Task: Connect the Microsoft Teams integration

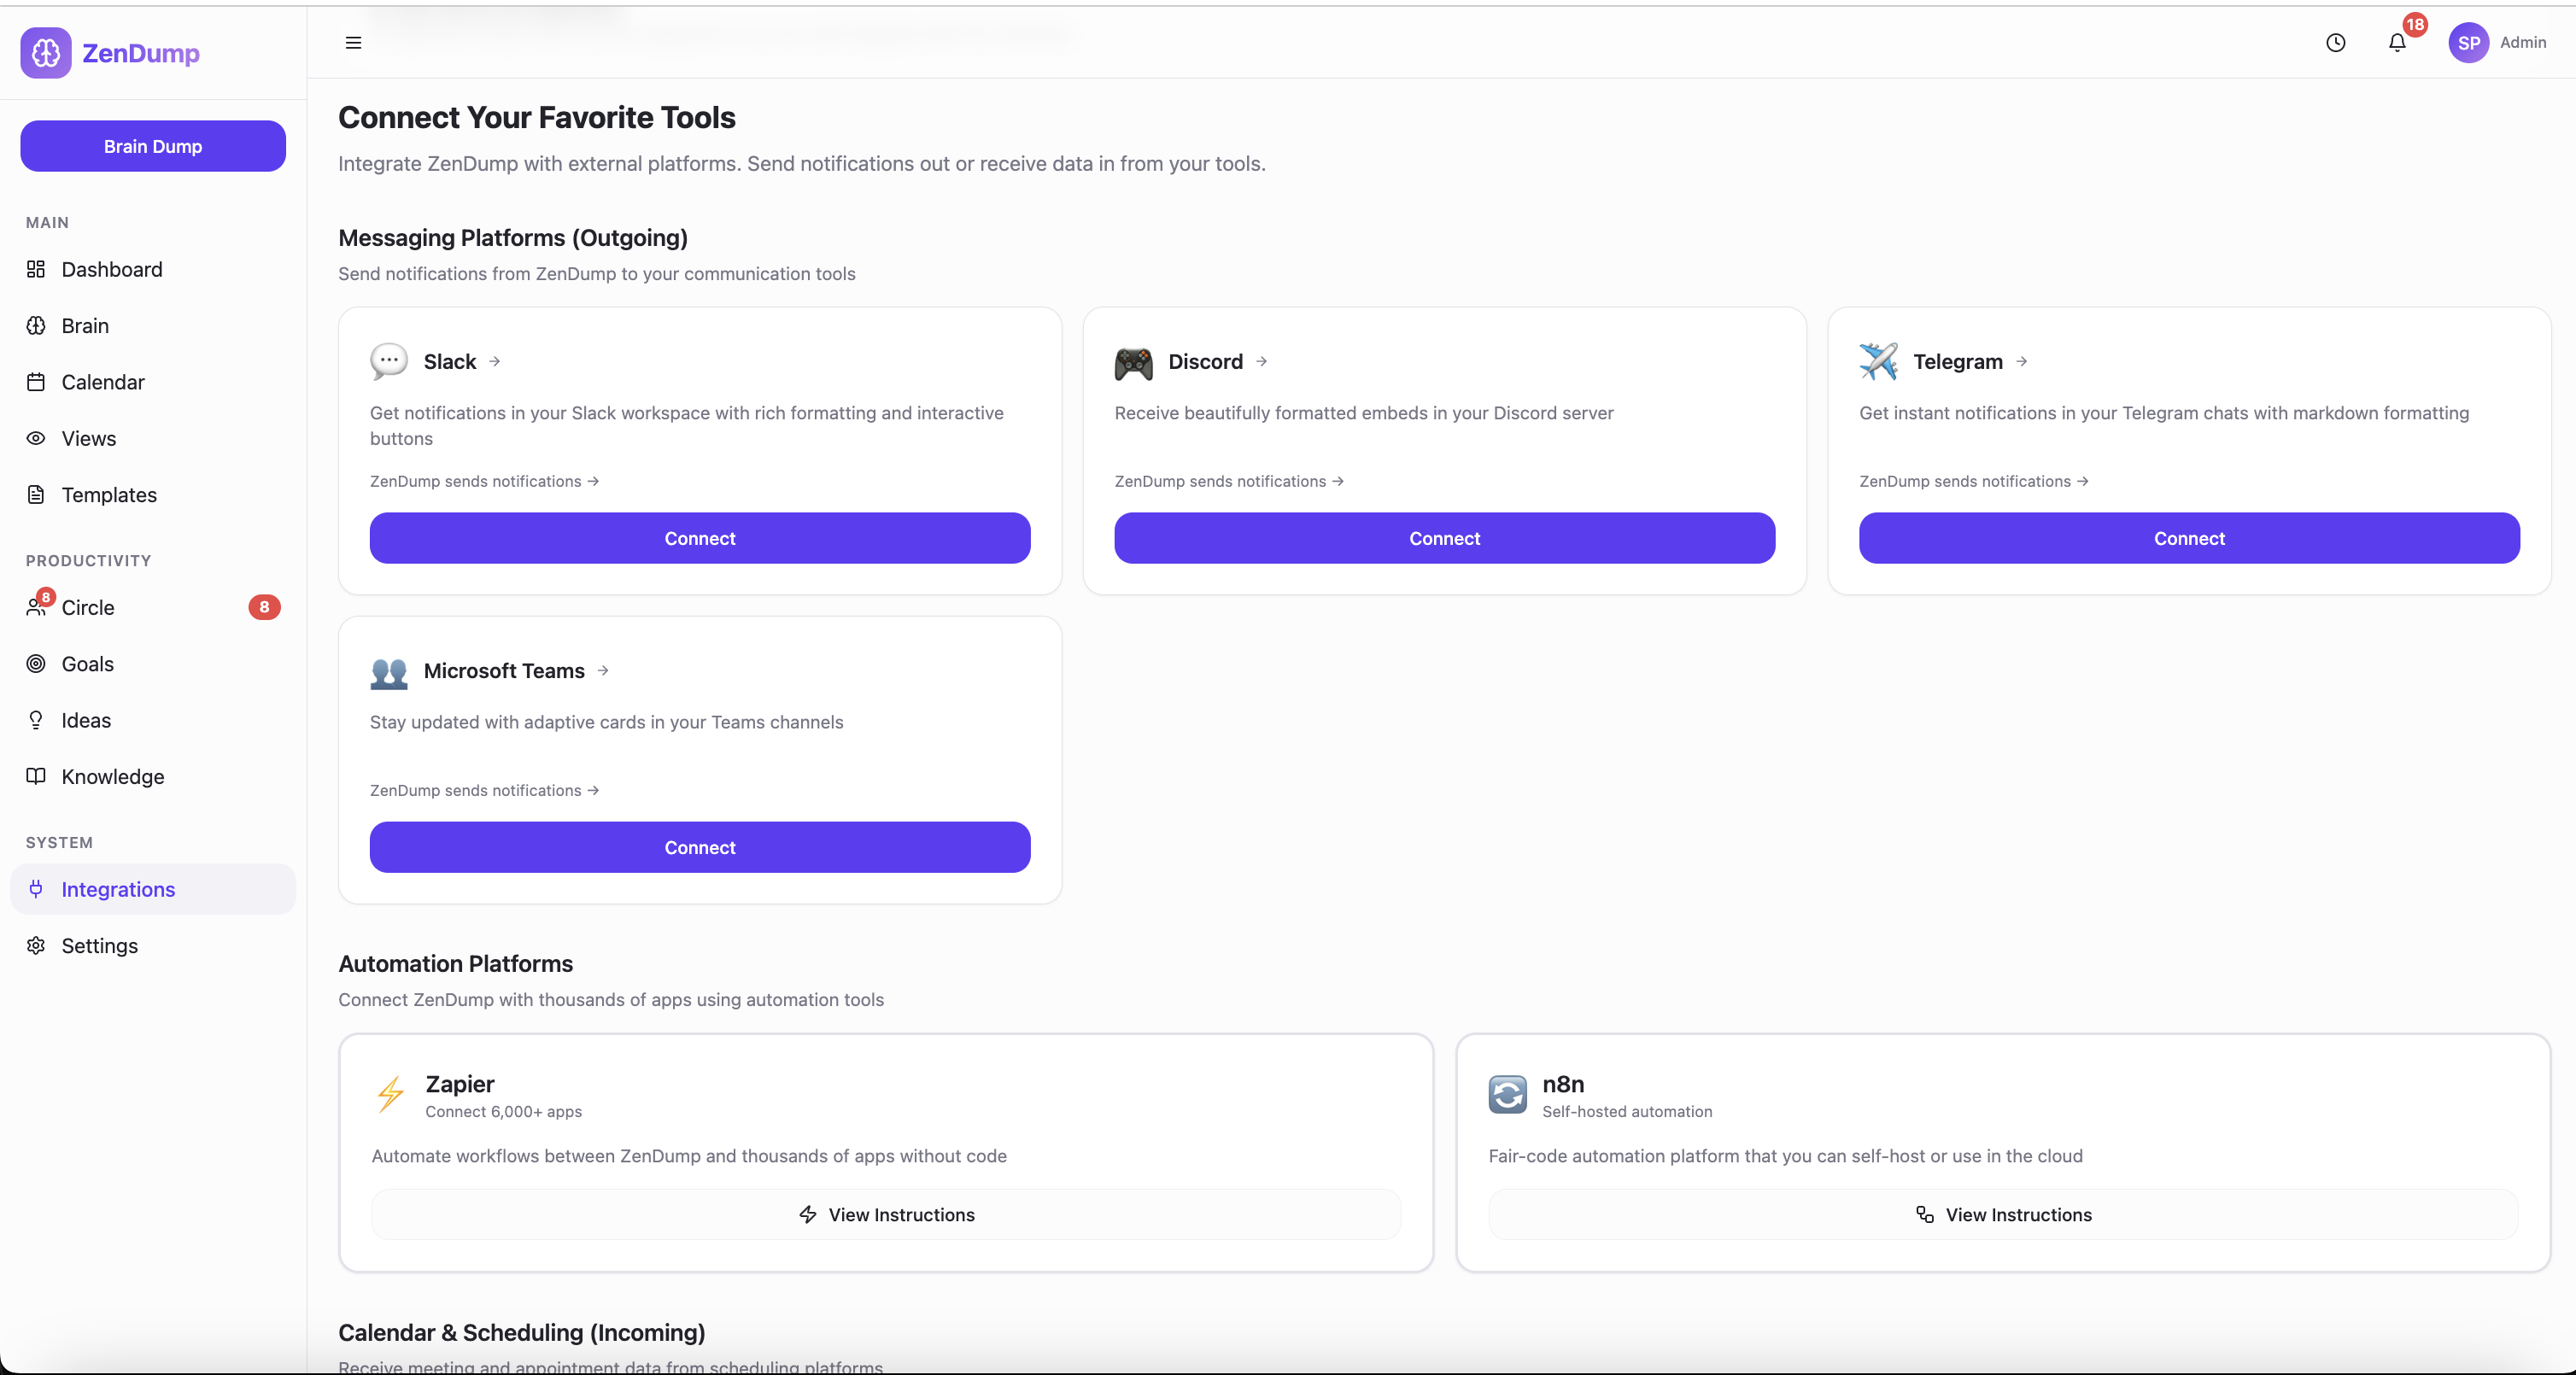Action: click(700, 847)
